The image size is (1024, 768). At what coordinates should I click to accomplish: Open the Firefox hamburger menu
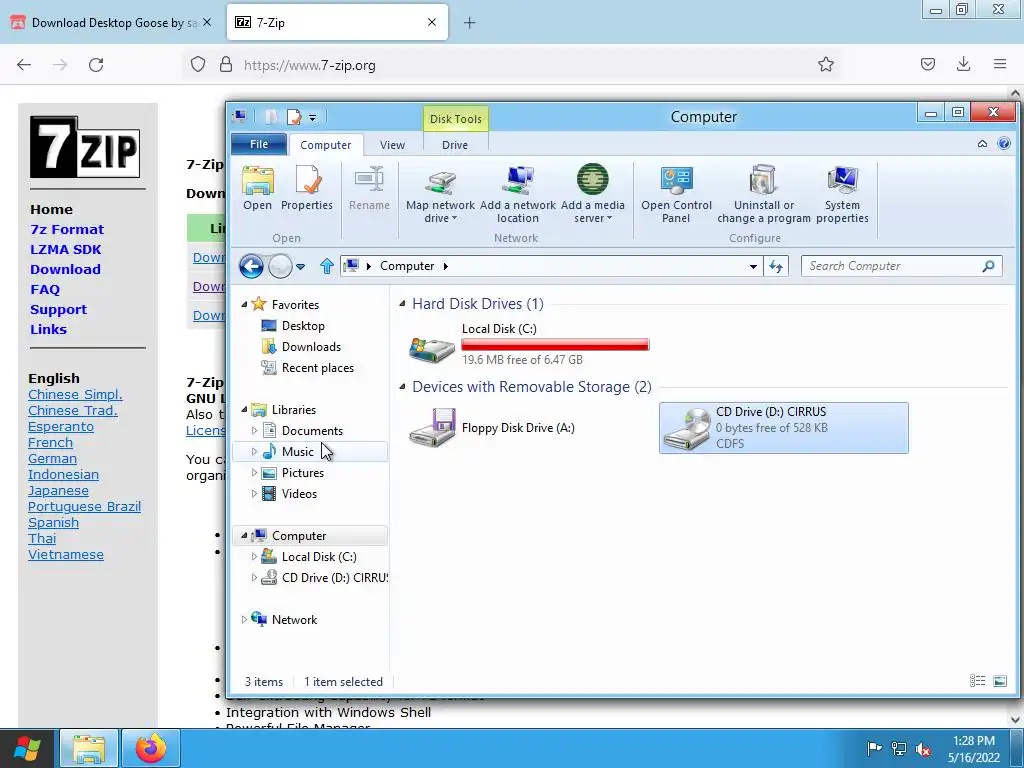pyautogui.click(x=1000, y=64)
